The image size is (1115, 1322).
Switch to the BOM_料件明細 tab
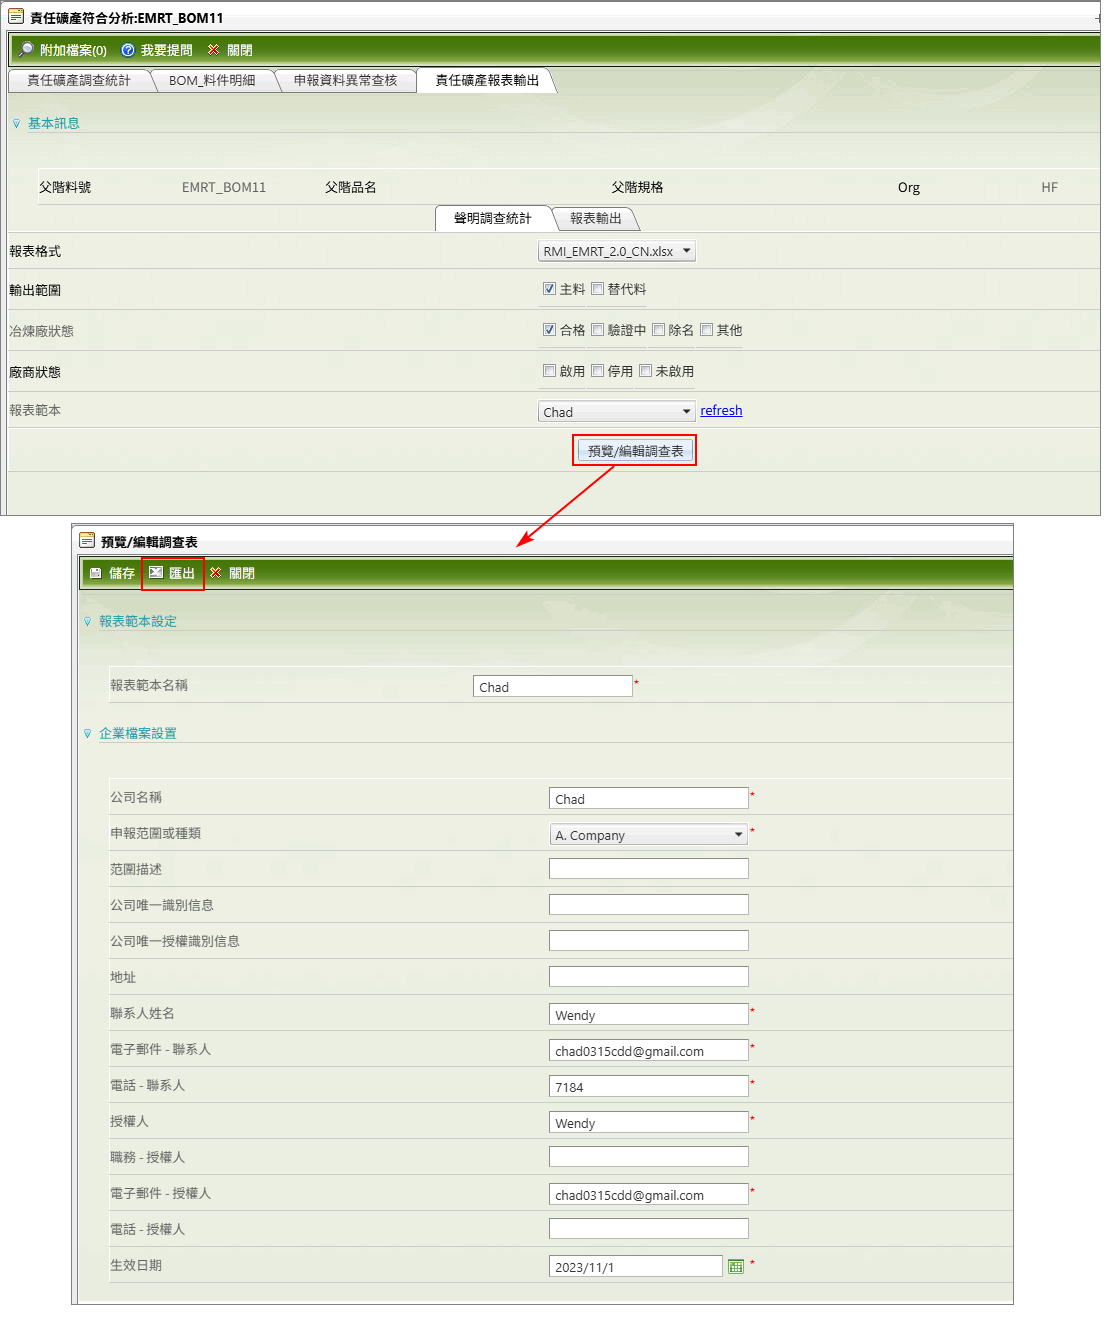pyautogui.click(x=211, y=80)
